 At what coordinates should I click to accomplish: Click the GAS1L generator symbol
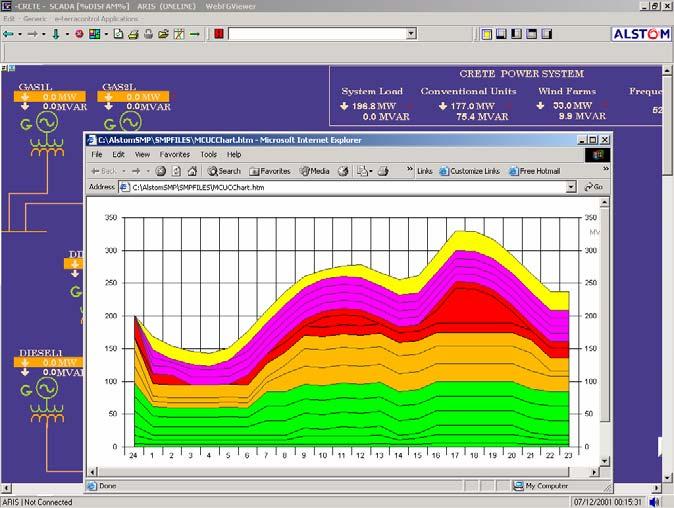pyautogui.click(x=47, y=122)
